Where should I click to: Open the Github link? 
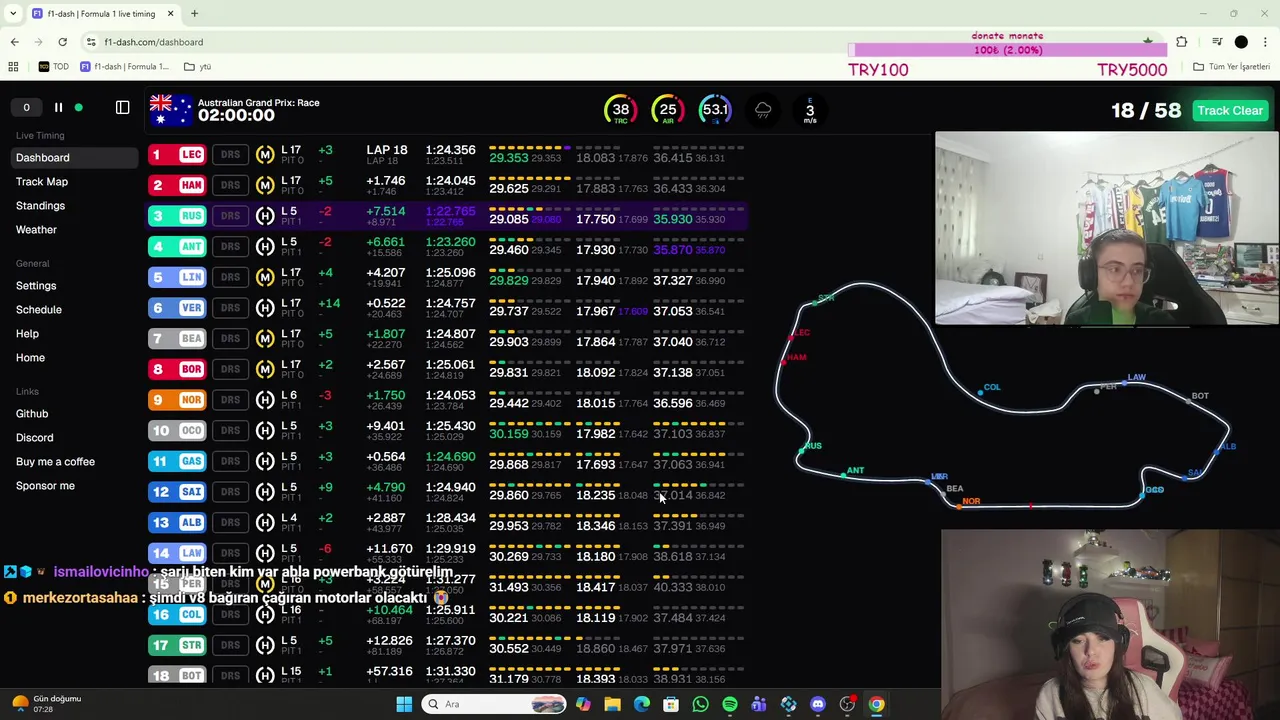click(x=32, y=413)
